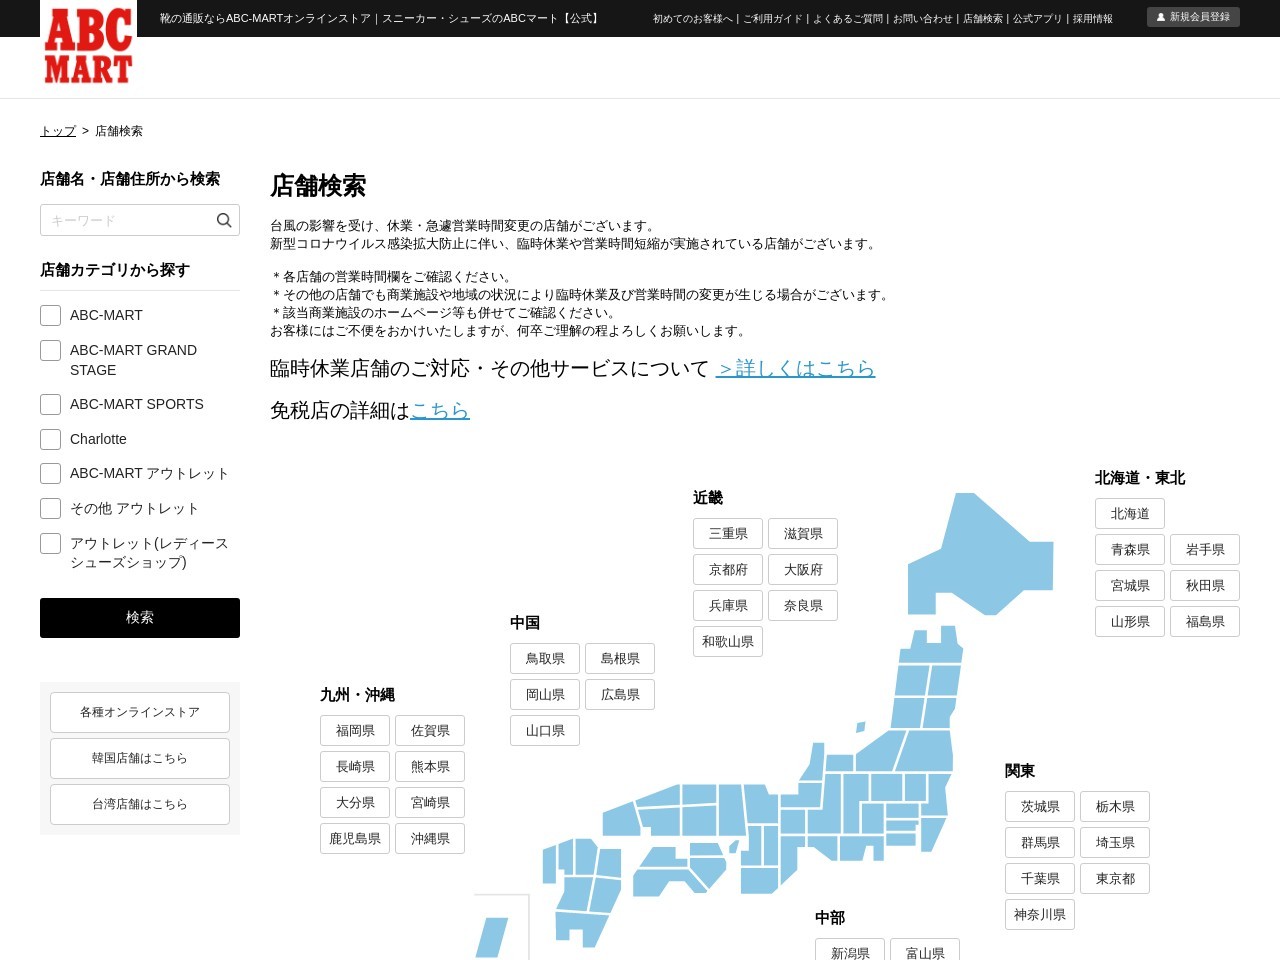Select 広島県 prefecture button

click(x=620, y=695)
